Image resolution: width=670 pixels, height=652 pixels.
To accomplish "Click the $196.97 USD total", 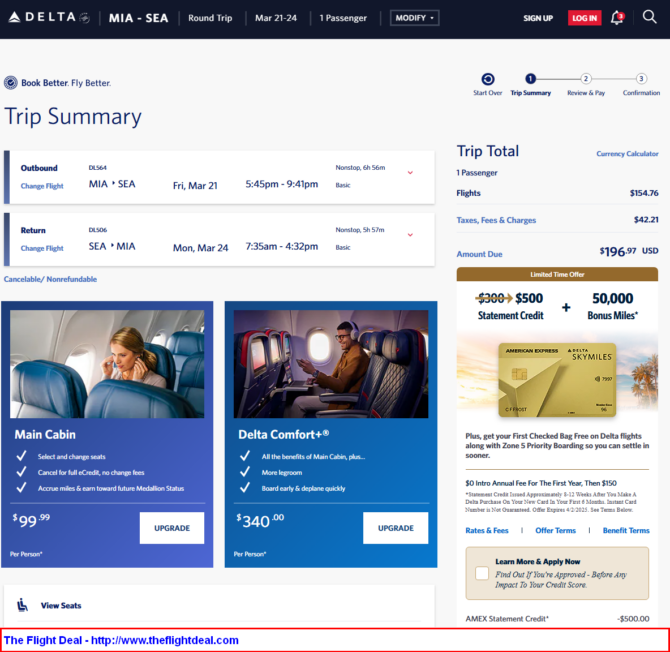I will tap(629, 251).
